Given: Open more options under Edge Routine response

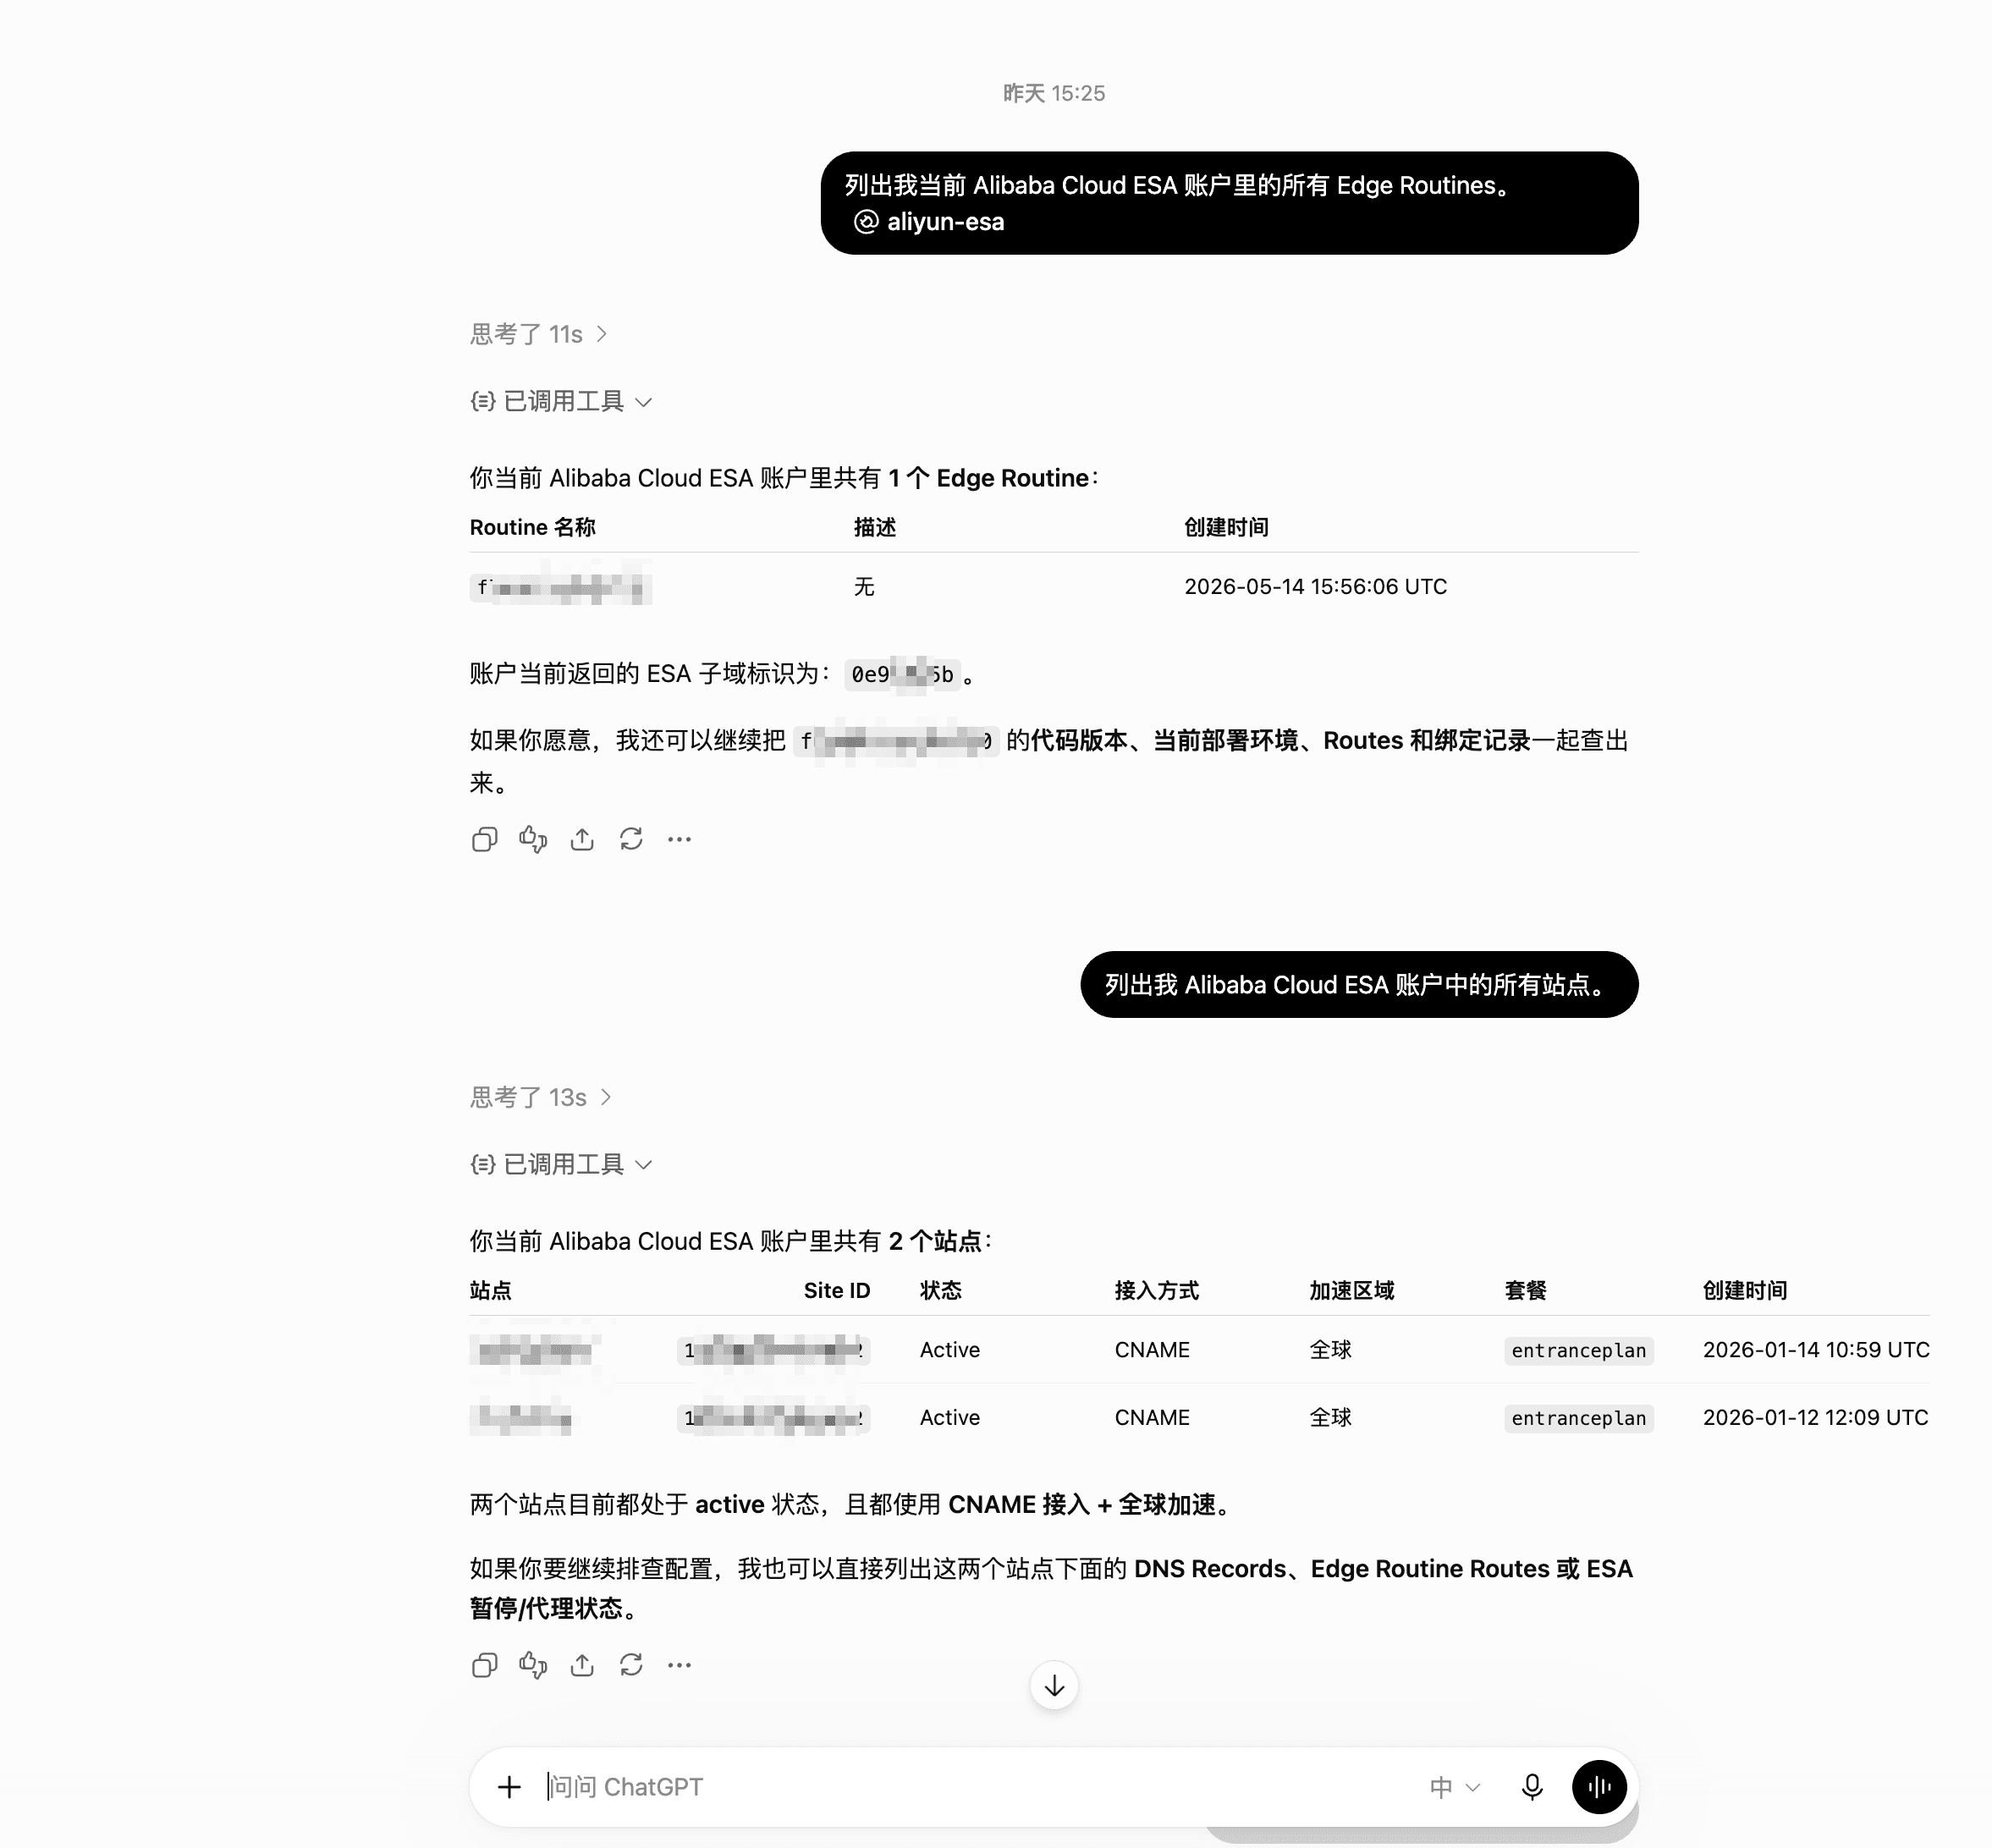Looking at the screenshot, I should (x=680, y=839).
